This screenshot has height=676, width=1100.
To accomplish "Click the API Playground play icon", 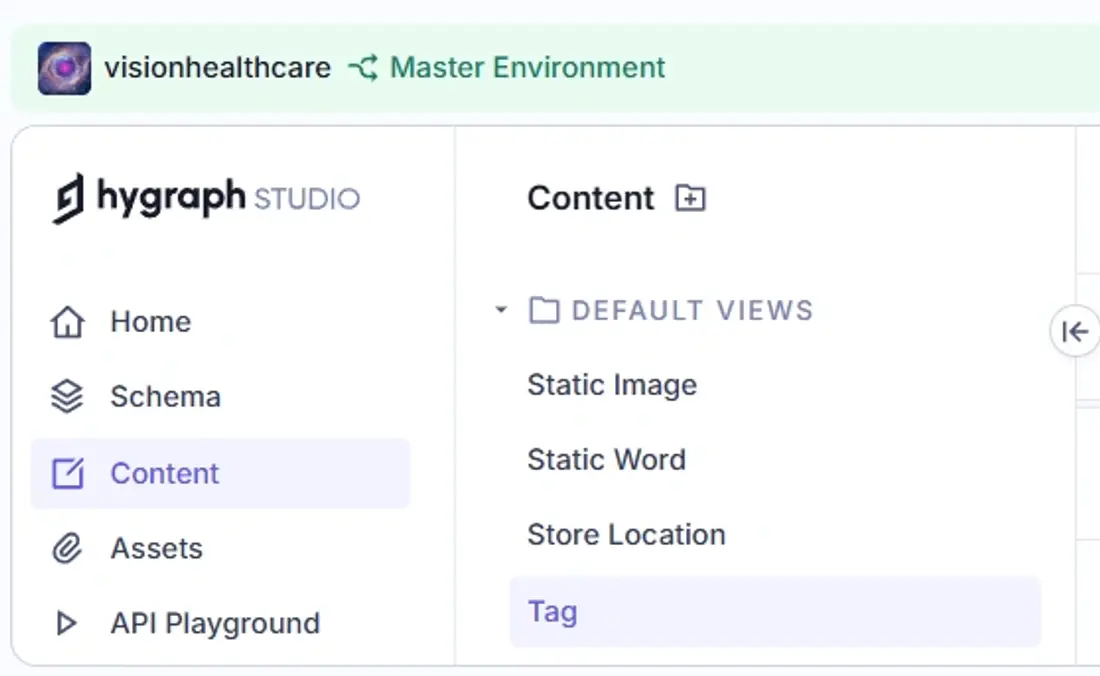I will pyautogui.click(x=67, y=623).
